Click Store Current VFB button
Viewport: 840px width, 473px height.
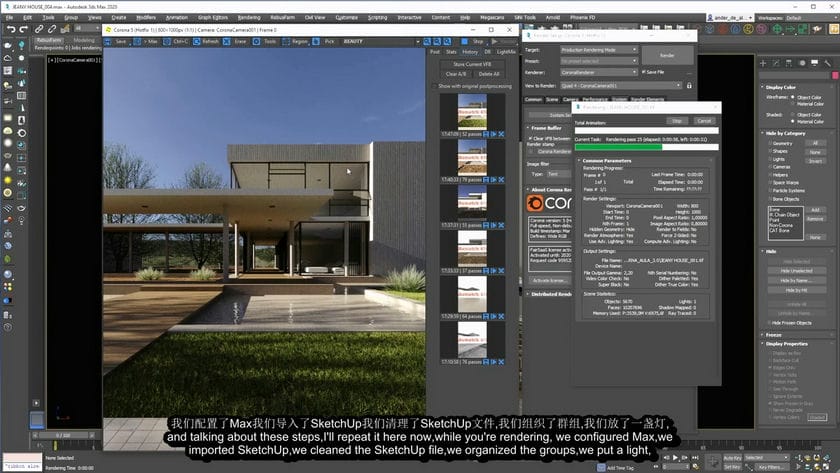pos(472,64)
